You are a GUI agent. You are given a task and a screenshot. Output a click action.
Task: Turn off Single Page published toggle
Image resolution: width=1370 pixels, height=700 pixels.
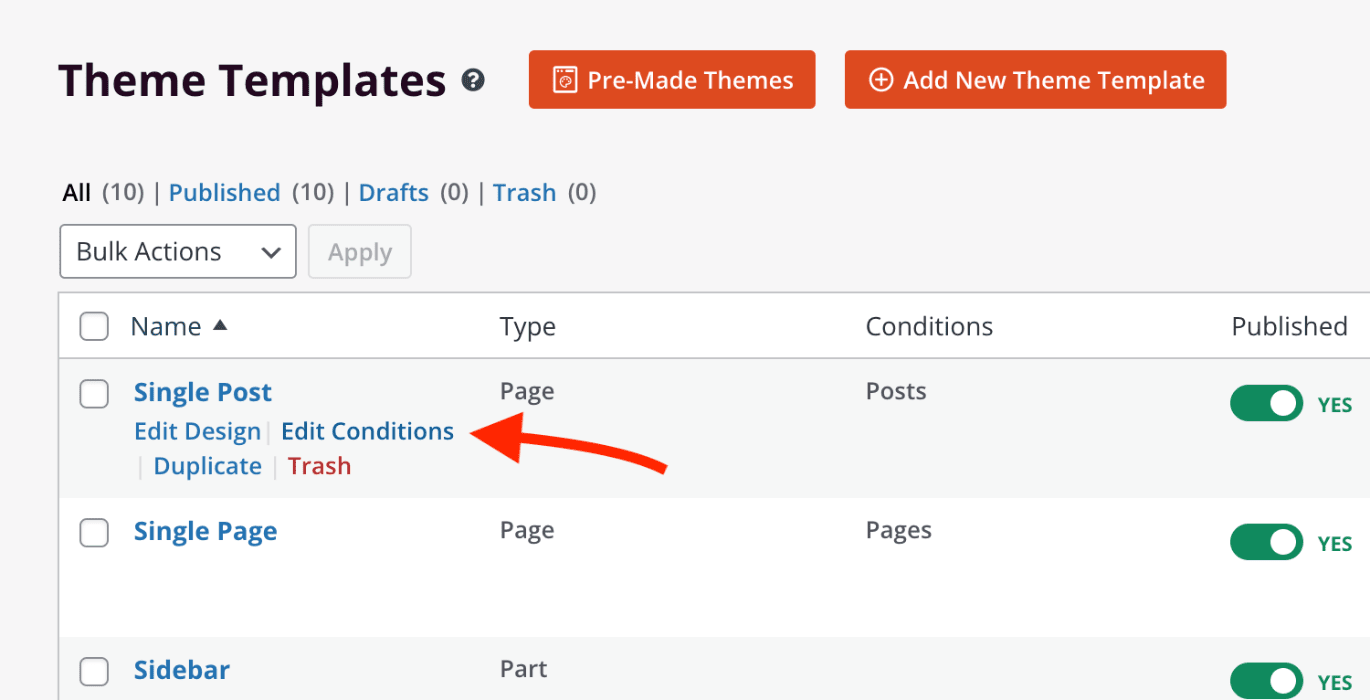(x=1266, y=543)
